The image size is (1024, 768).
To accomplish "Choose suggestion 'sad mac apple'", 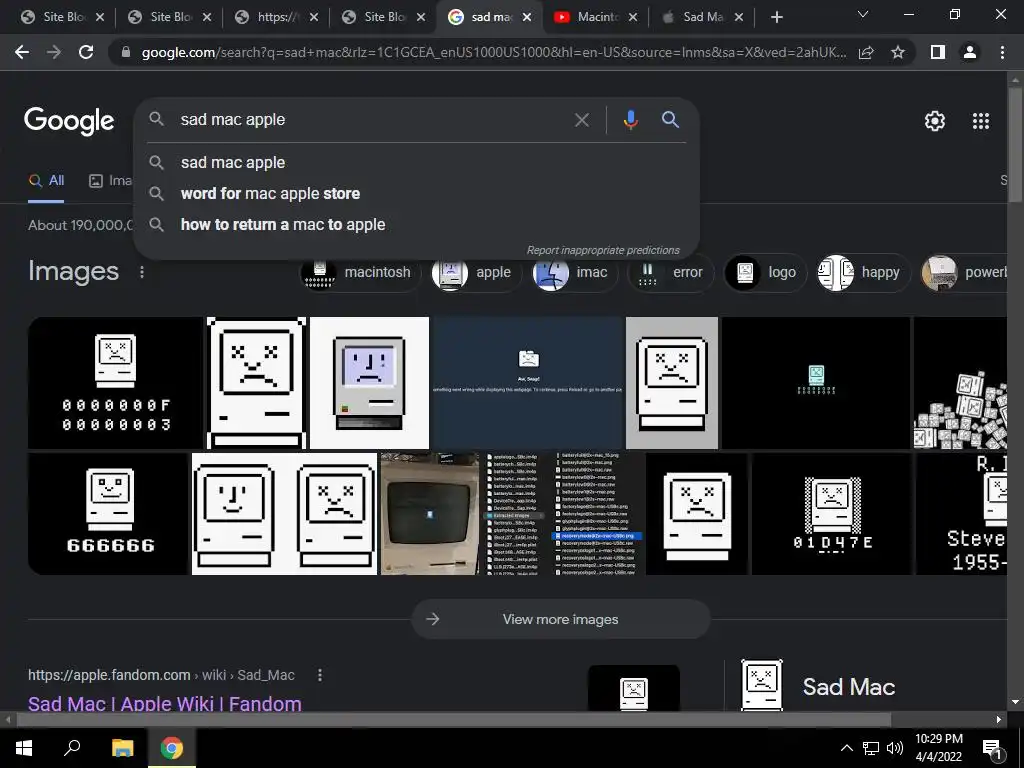I will pos(417,163).
